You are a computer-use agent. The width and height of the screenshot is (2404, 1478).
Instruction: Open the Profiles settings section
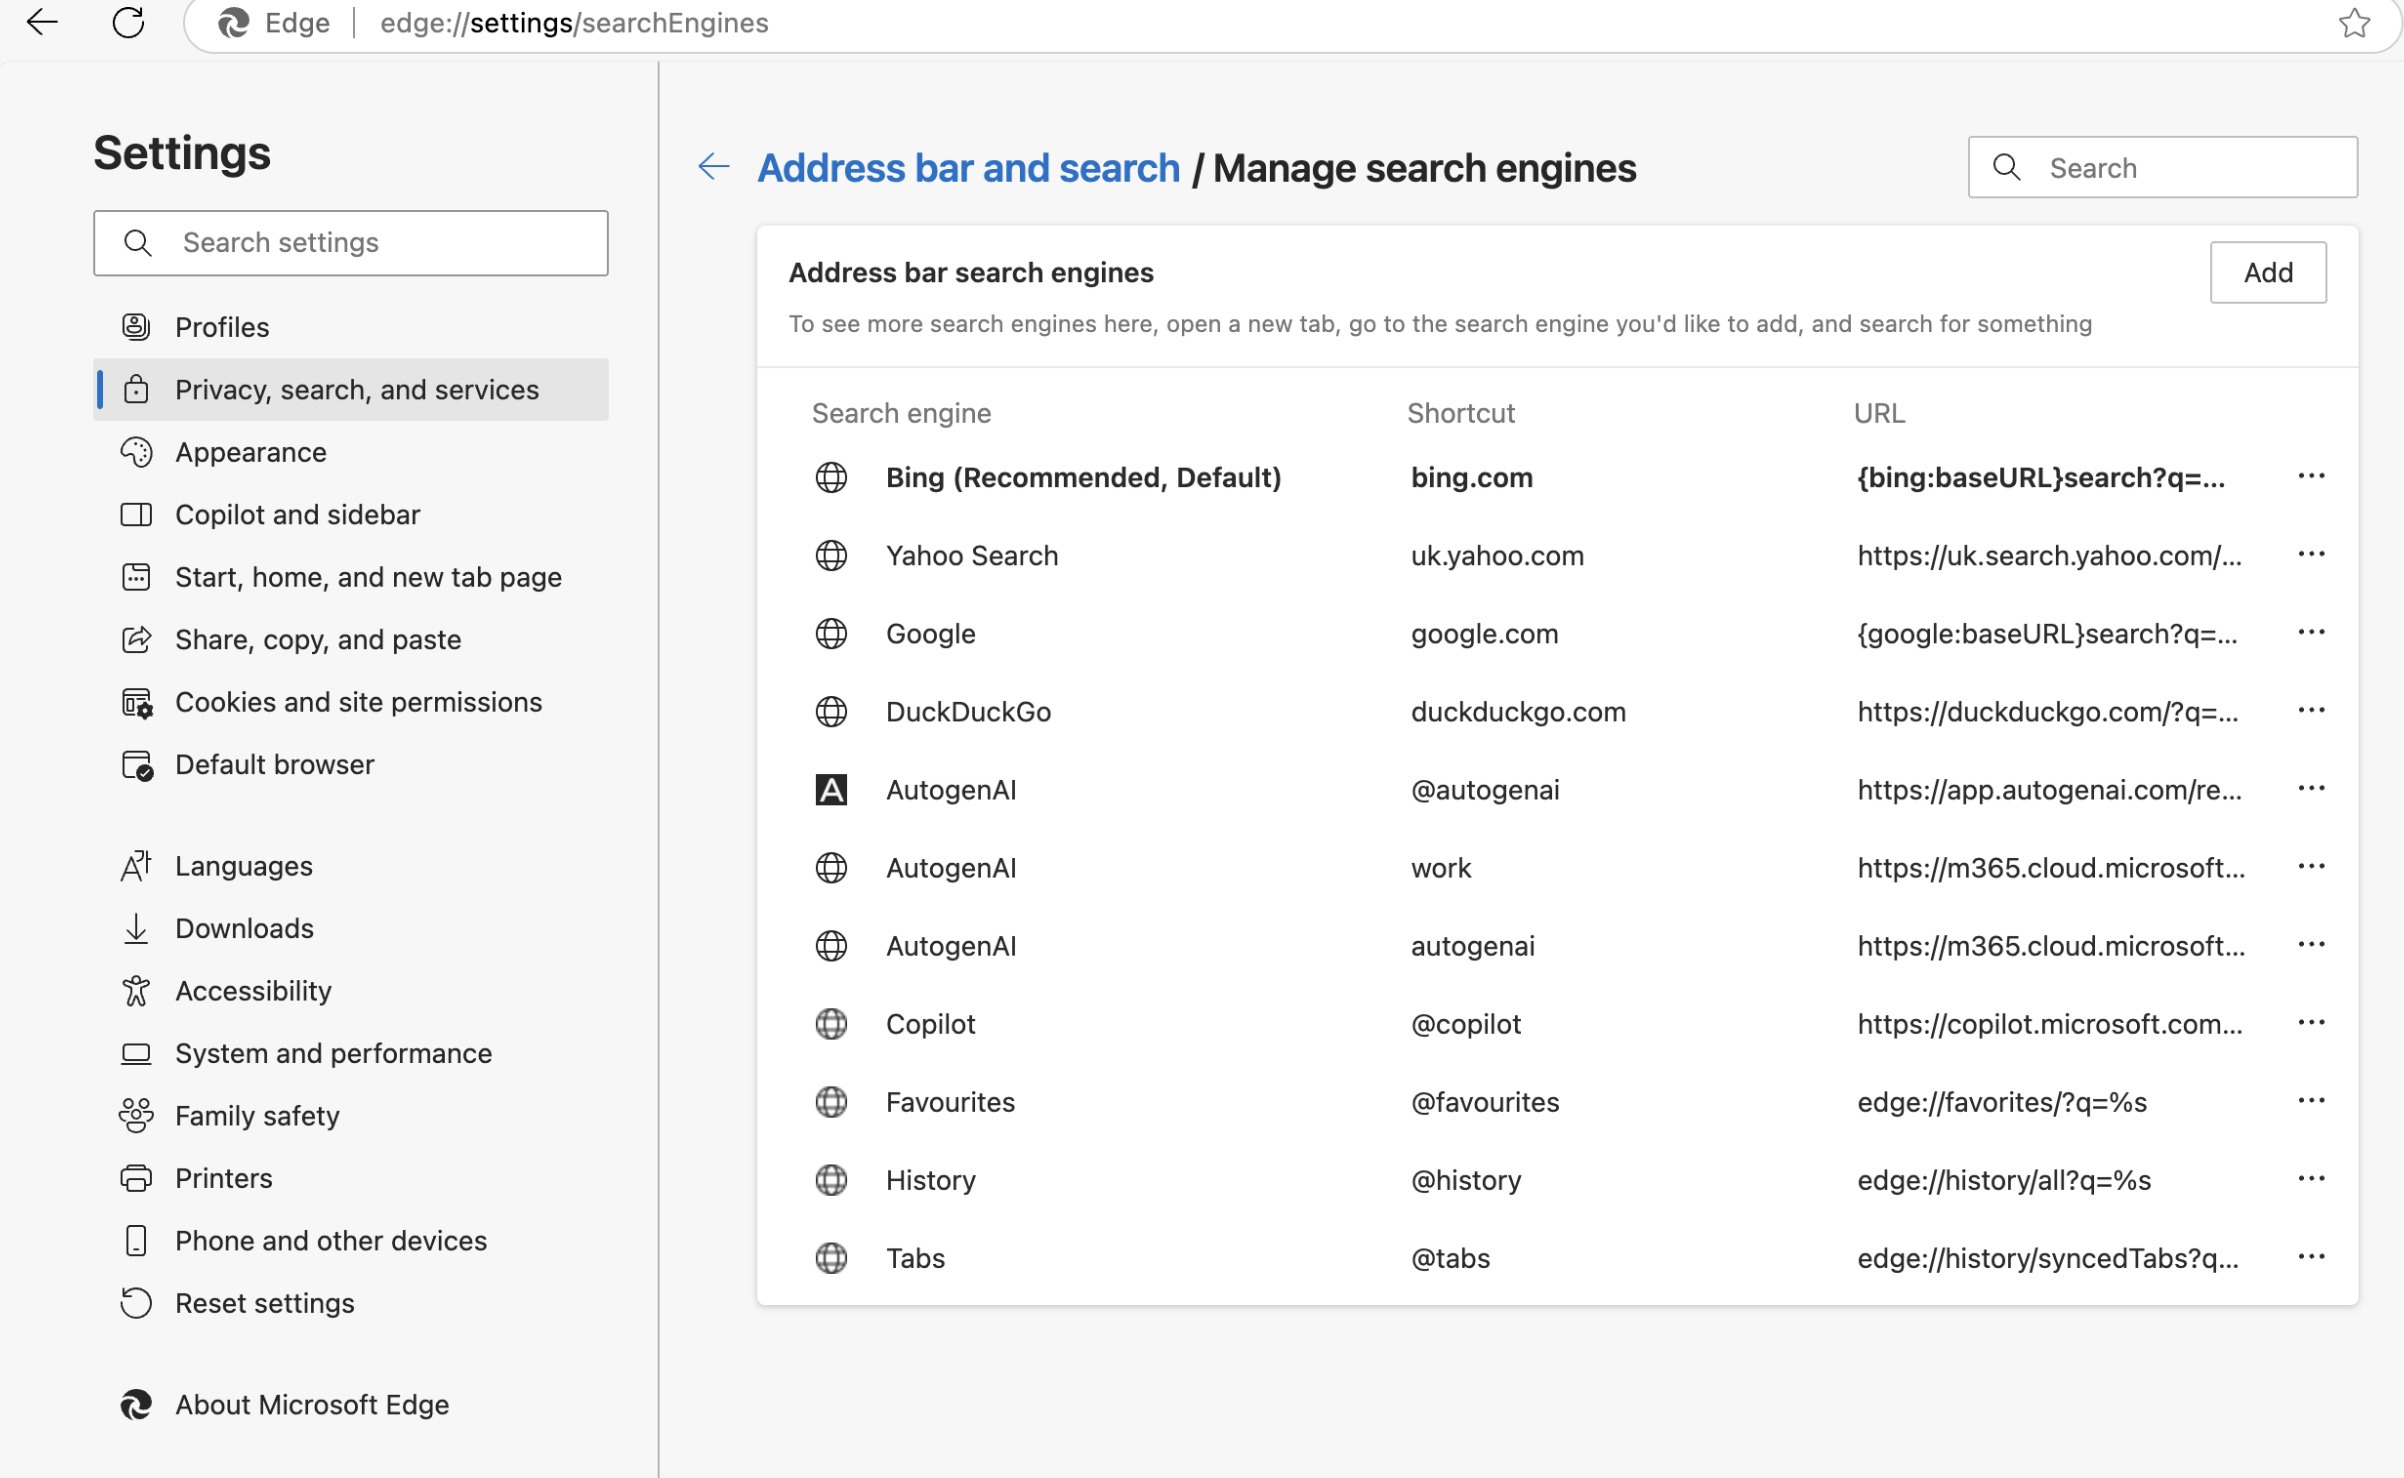click(x=351, y=327)
